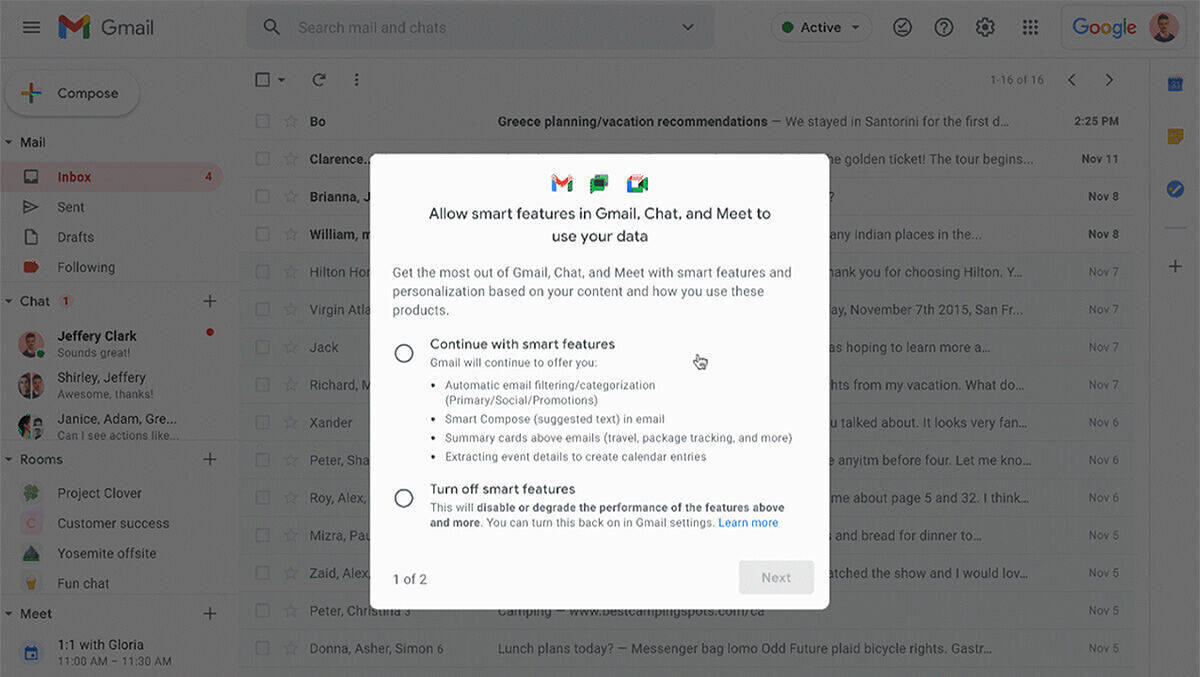Screen dimensions: 1200x677
Task: Tick the checkbox for Xander's email
Action: point(262,422)
